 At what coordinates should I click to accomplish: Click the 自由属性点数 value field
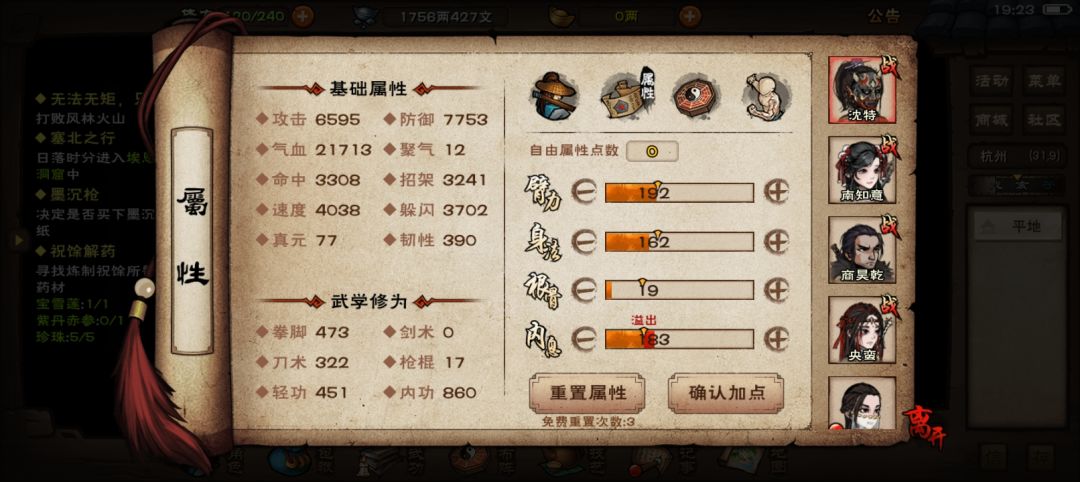point(652,151)
